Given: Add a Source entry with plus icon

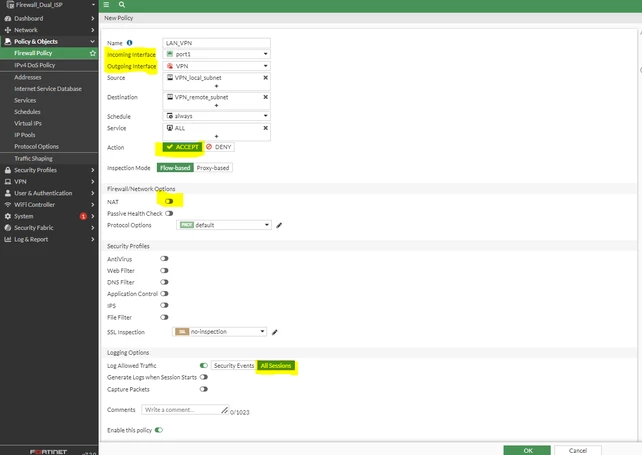Looking at the screenshot, I should tap(217, 86).
